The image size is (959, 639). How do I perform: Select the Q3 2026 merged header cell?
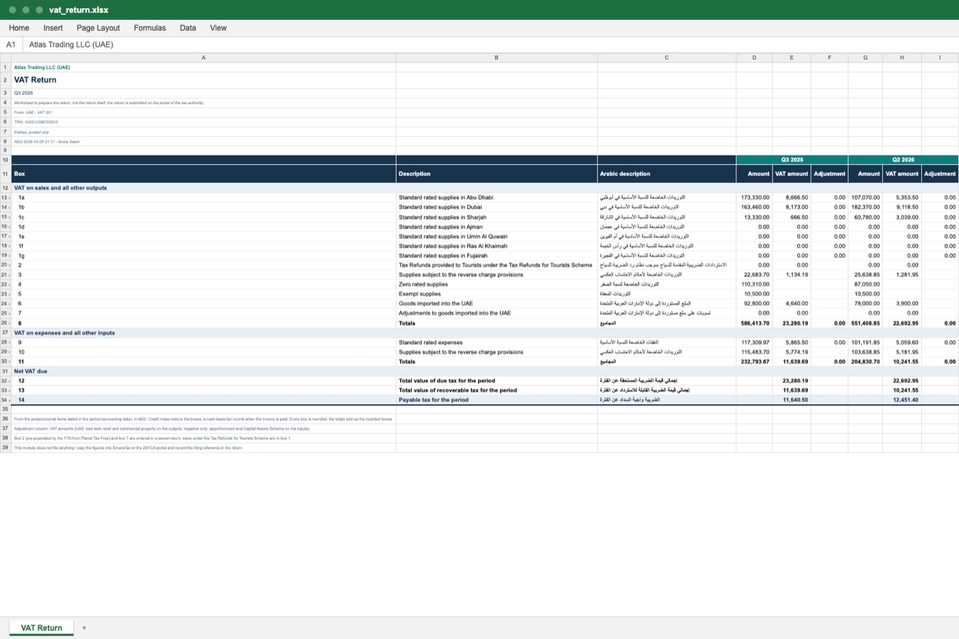point(792,160)
